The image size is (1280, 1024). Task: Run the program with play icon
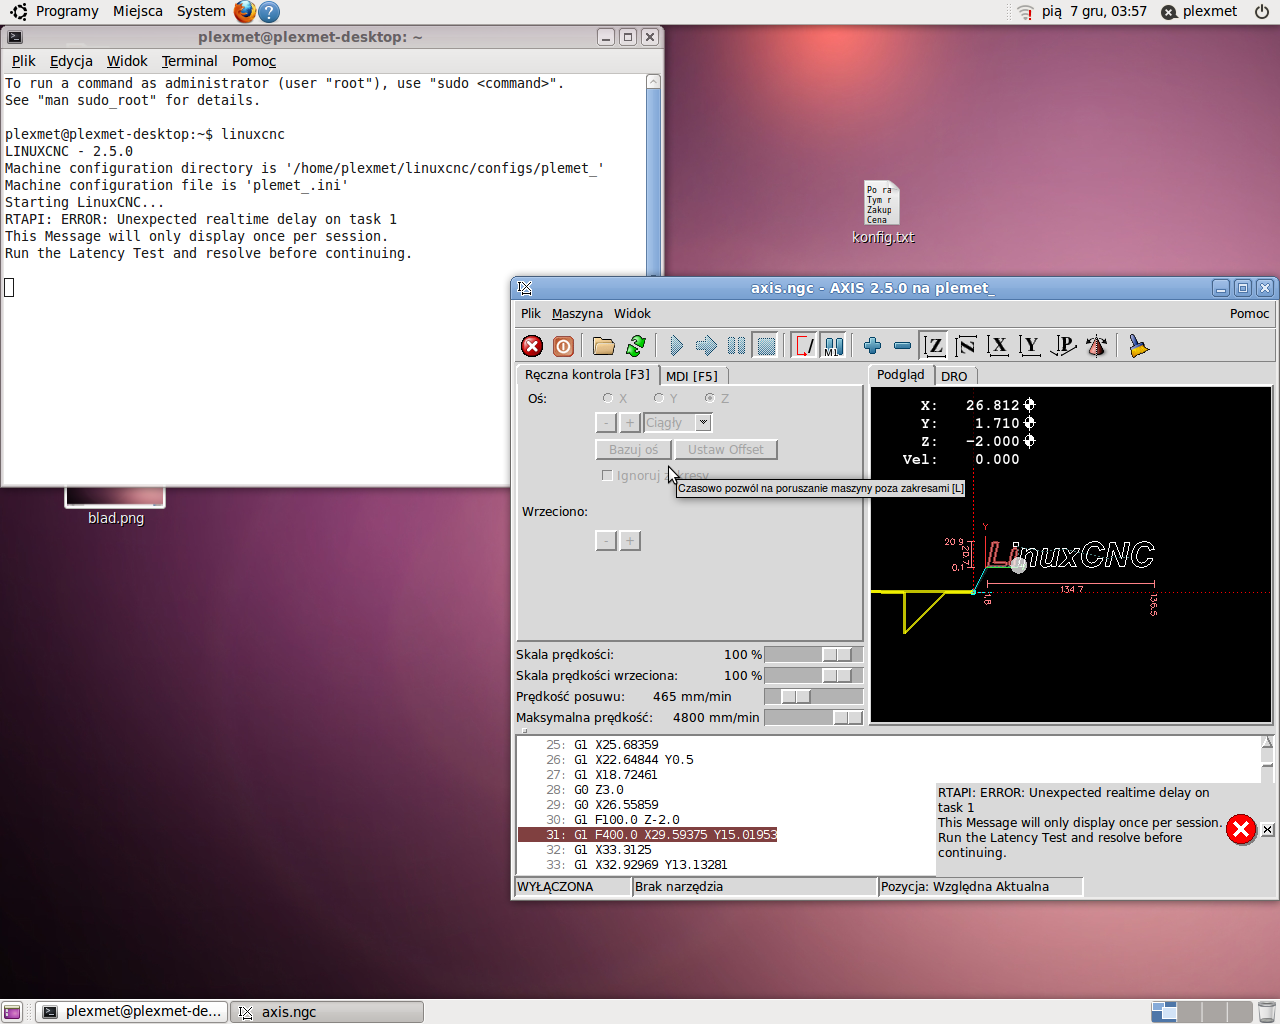point(676,346)
